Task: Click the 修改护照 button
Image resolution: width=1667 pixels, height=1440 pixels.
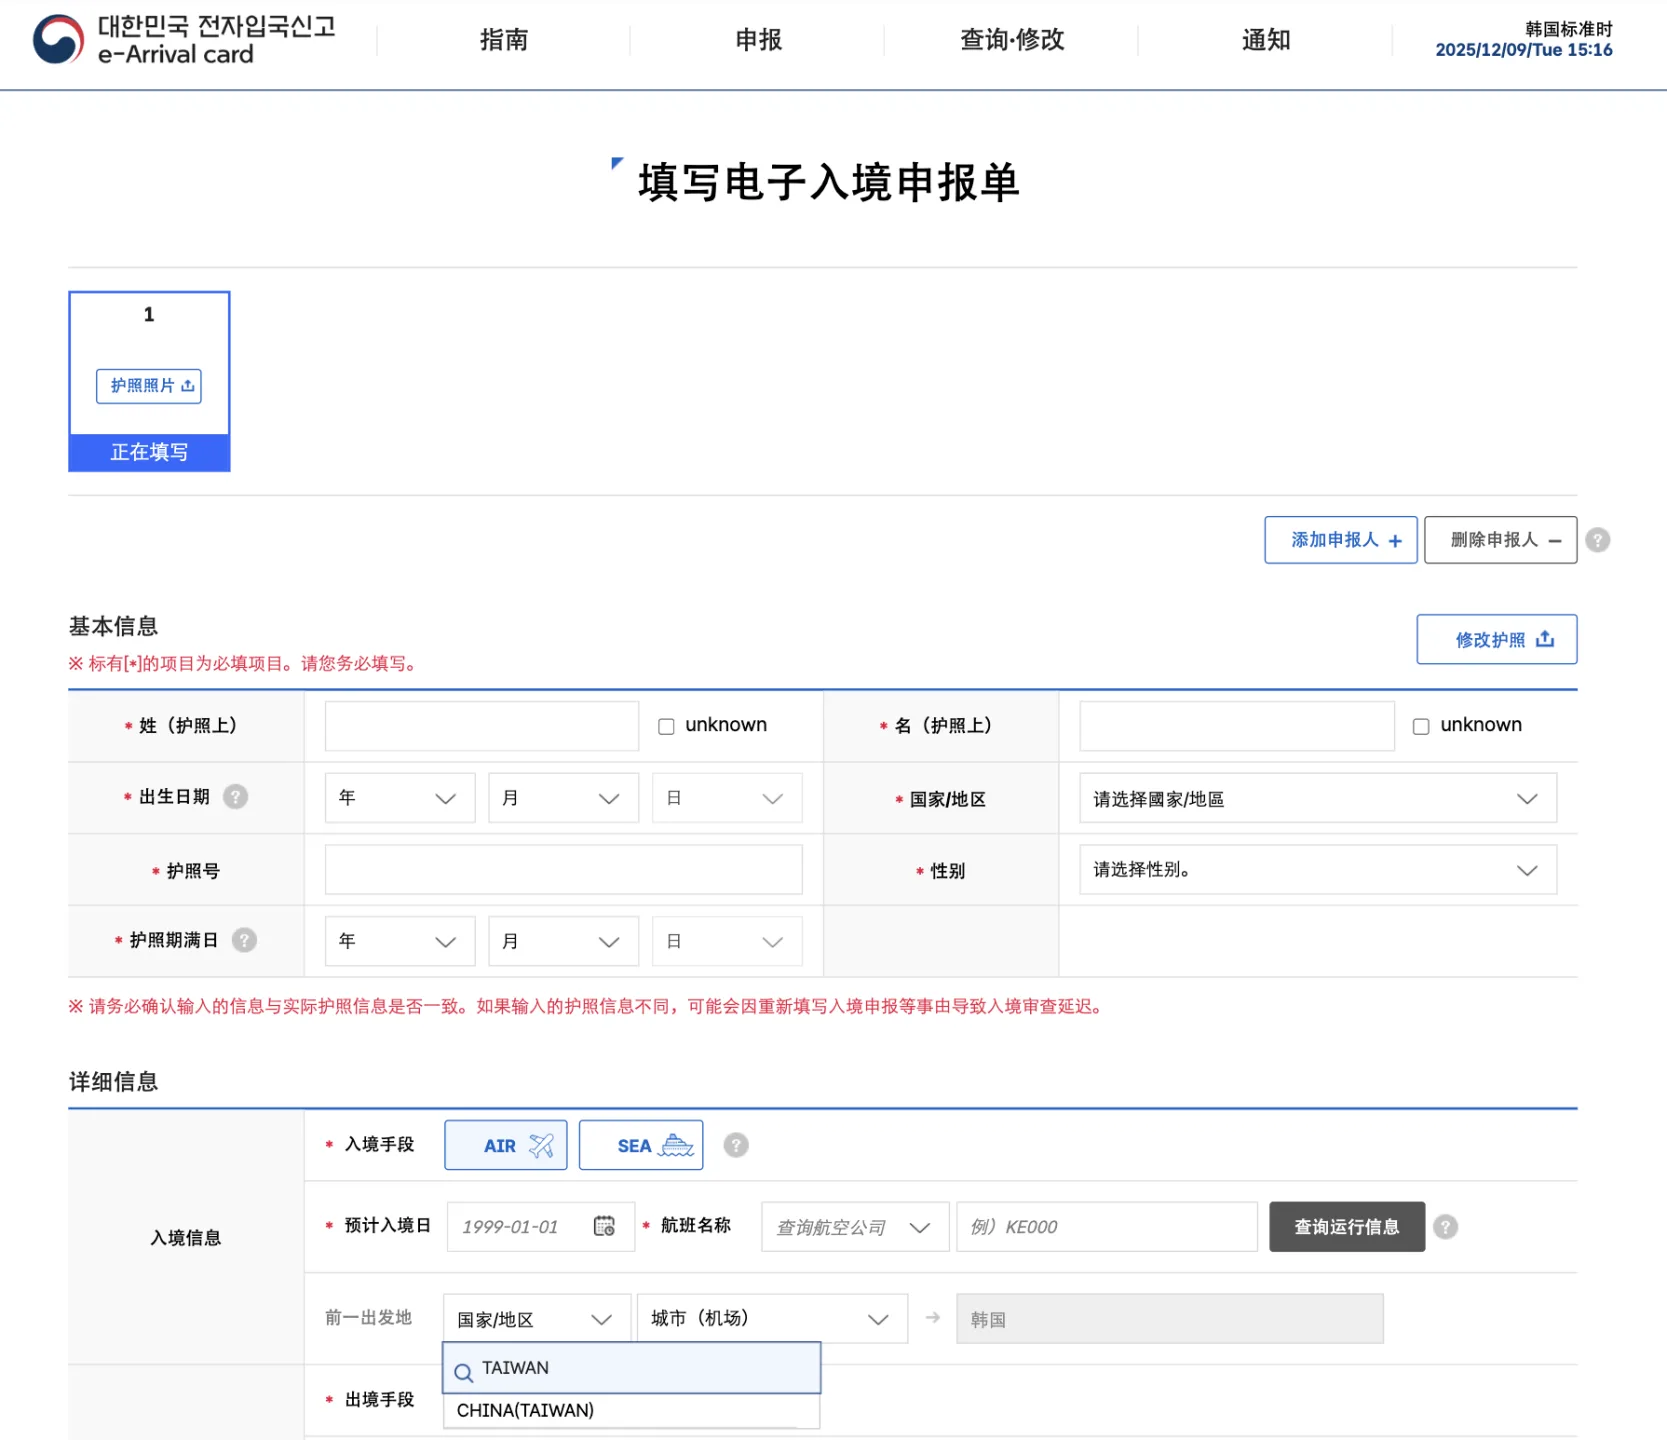Action: tap(1496, 638)
